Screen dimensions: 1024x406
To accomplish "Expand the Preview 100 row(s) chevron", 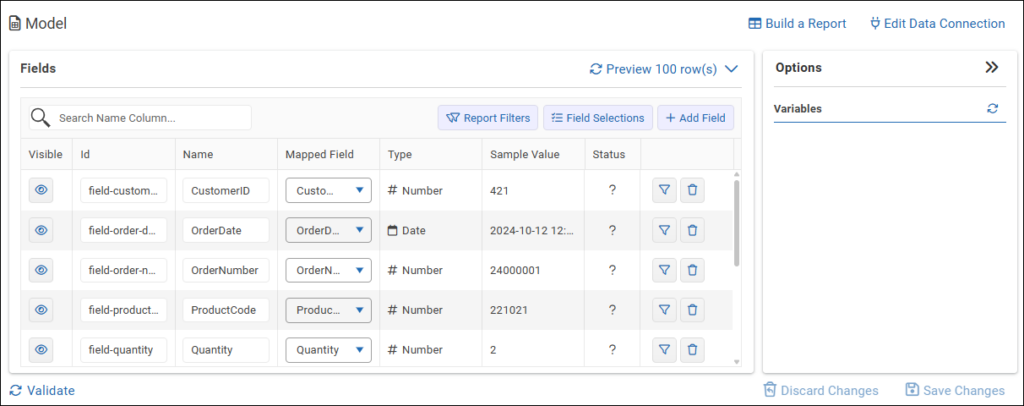I will (x=731, y=69).
